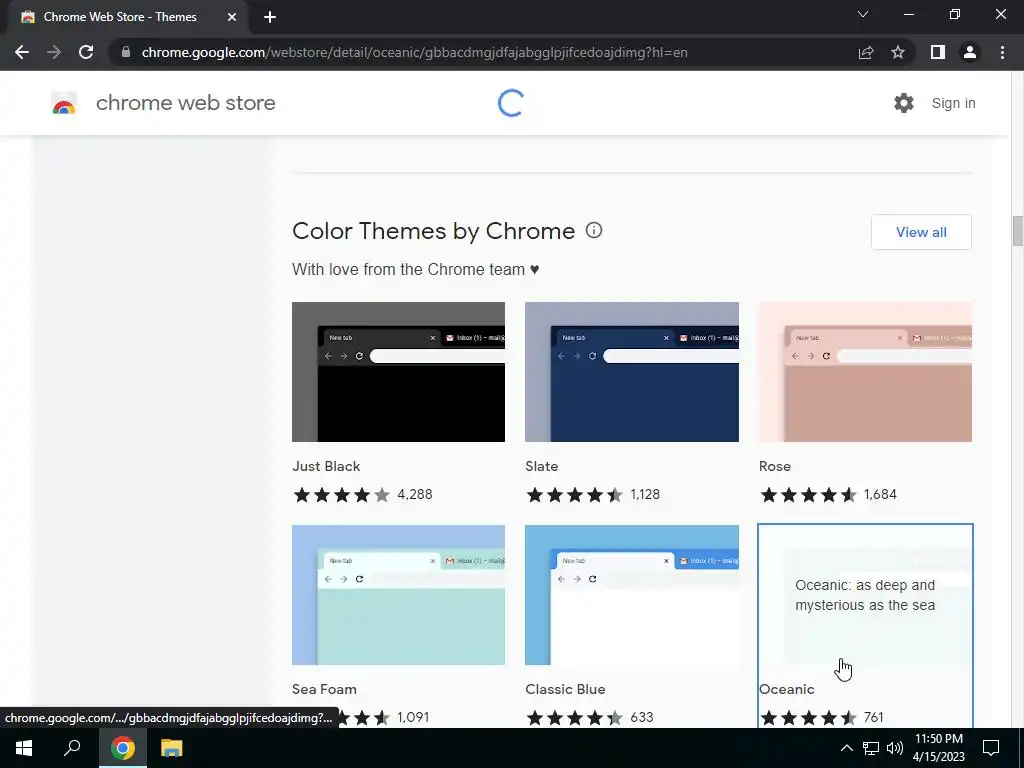The width and height of the screenshot is (1024, 768).
Task: Click the address bar URL
Action: tap(414, 52)
